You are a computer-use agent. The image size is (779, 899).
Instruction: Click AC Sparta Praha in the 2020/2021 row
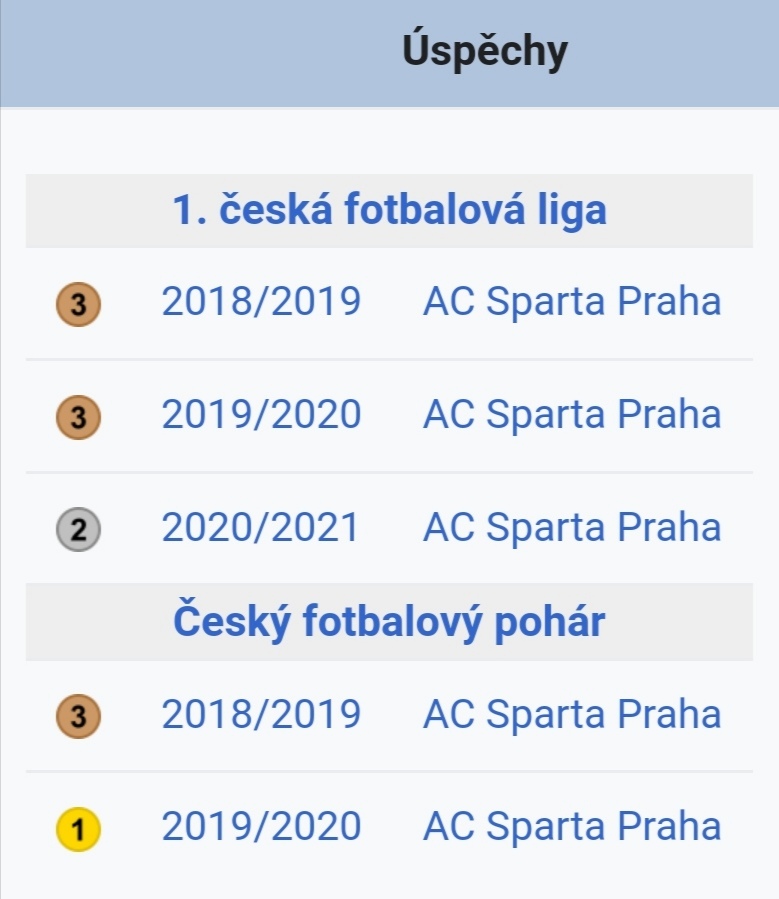572,527
